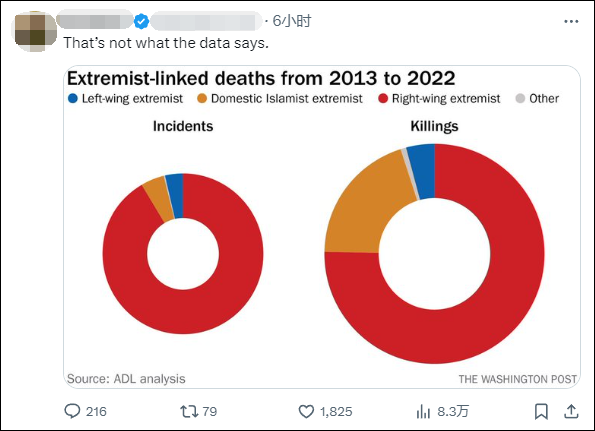595x431 pixels.
Task: Click the 216 replies count
Action: pos(96,412)
